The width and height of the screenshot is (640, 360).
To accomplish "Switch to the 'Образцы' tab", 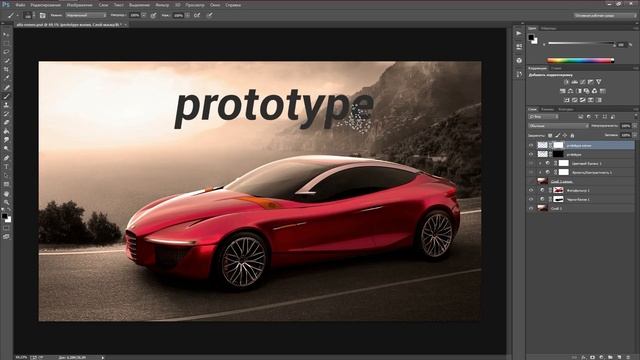I will point(548,29).
